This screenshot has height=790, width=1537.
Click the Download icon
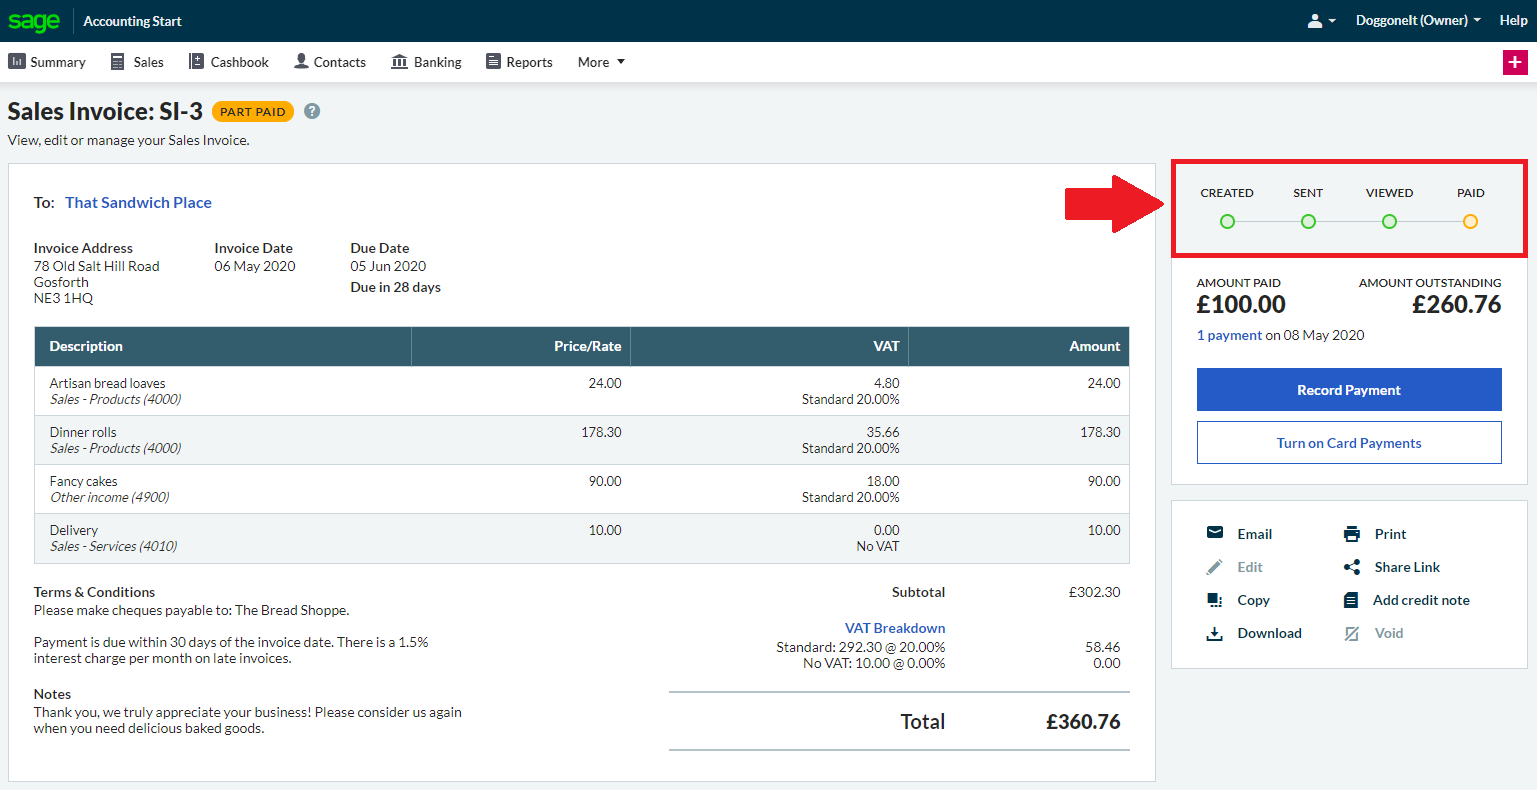pos(1215,633)
